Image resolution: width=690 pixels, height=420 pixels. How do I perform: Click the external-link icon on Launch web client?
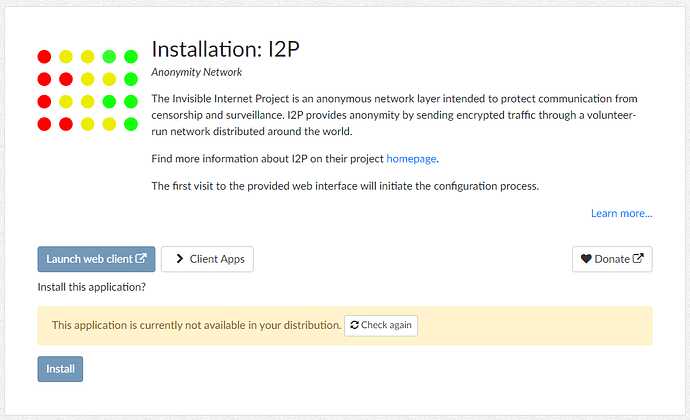pyautogui.click(x=141, y=258)
